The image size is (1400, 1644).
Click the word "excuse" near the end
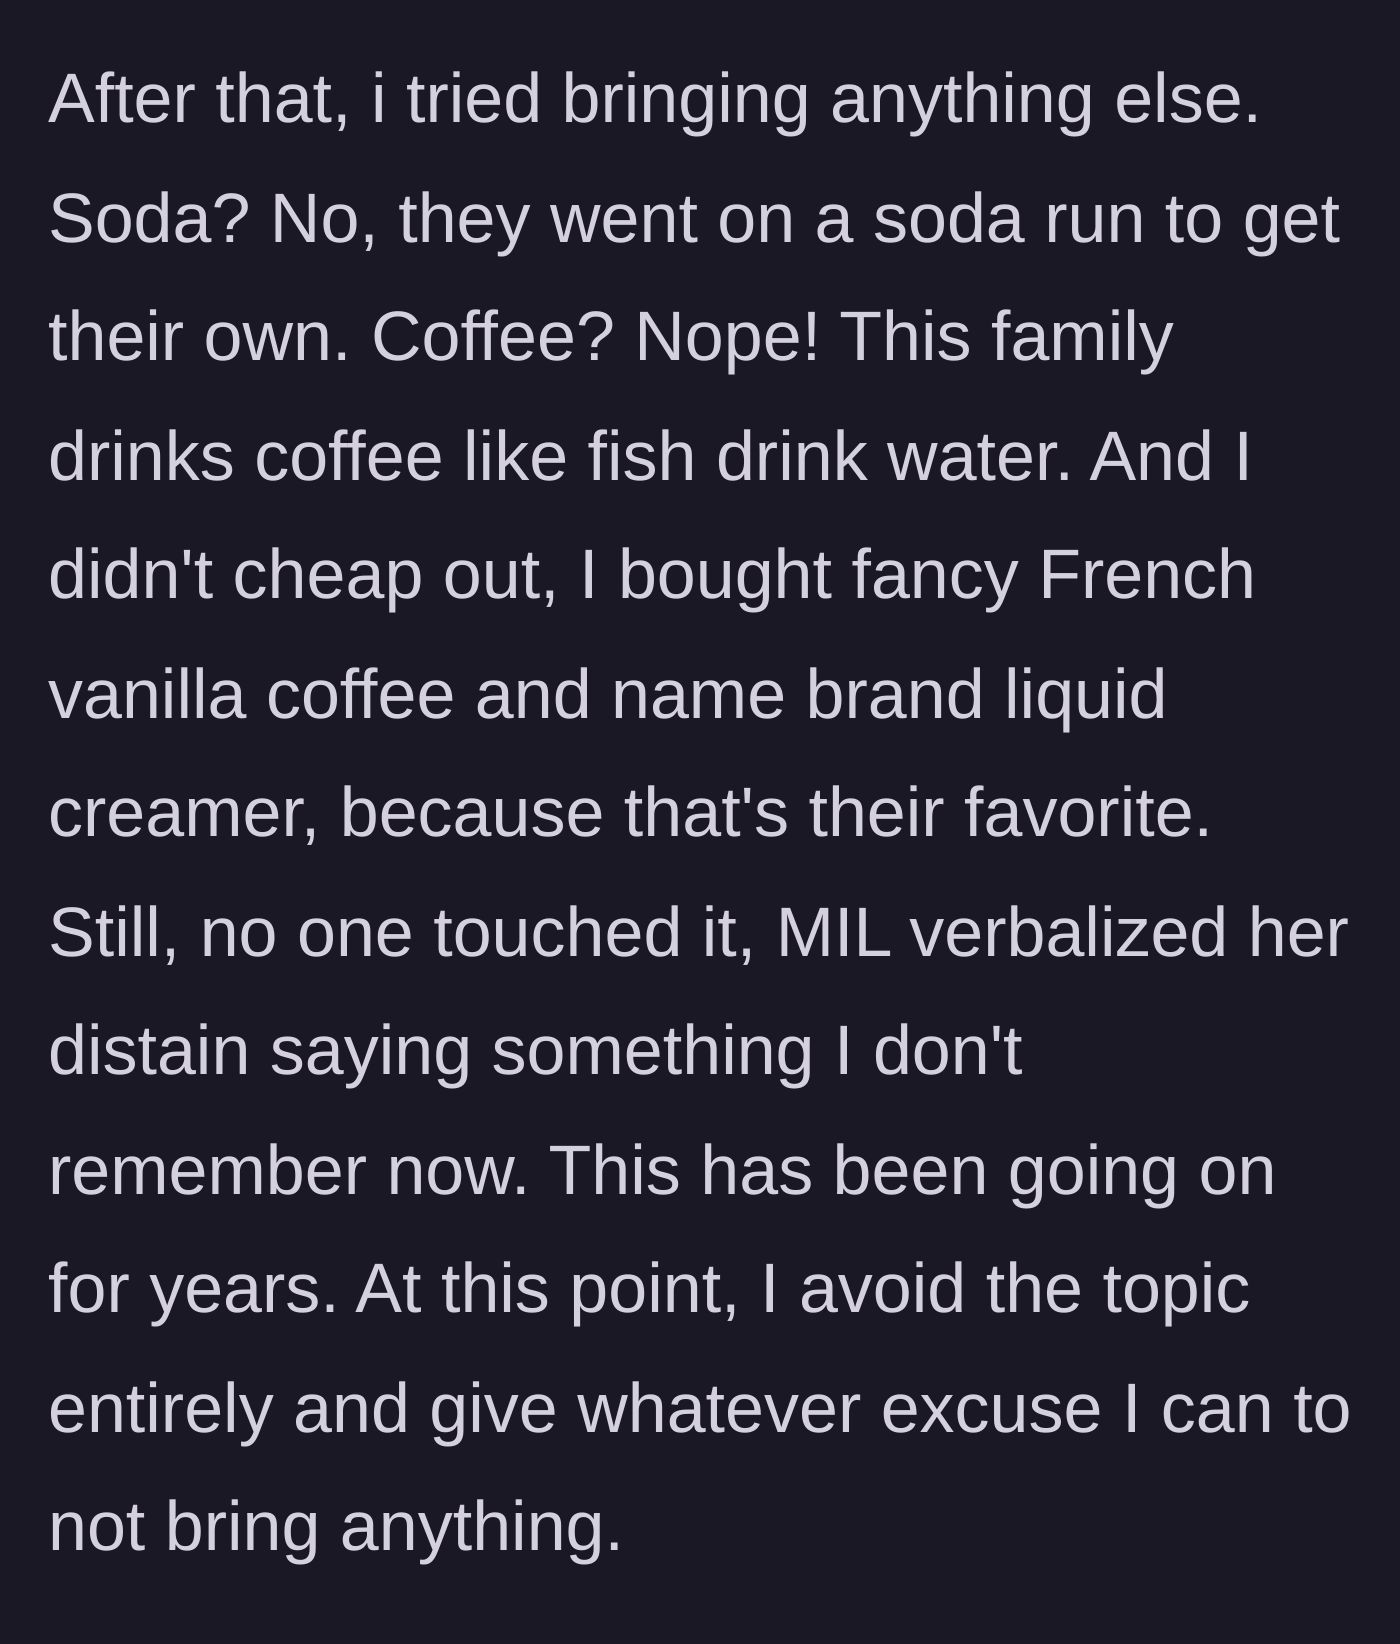[991, 1408]
